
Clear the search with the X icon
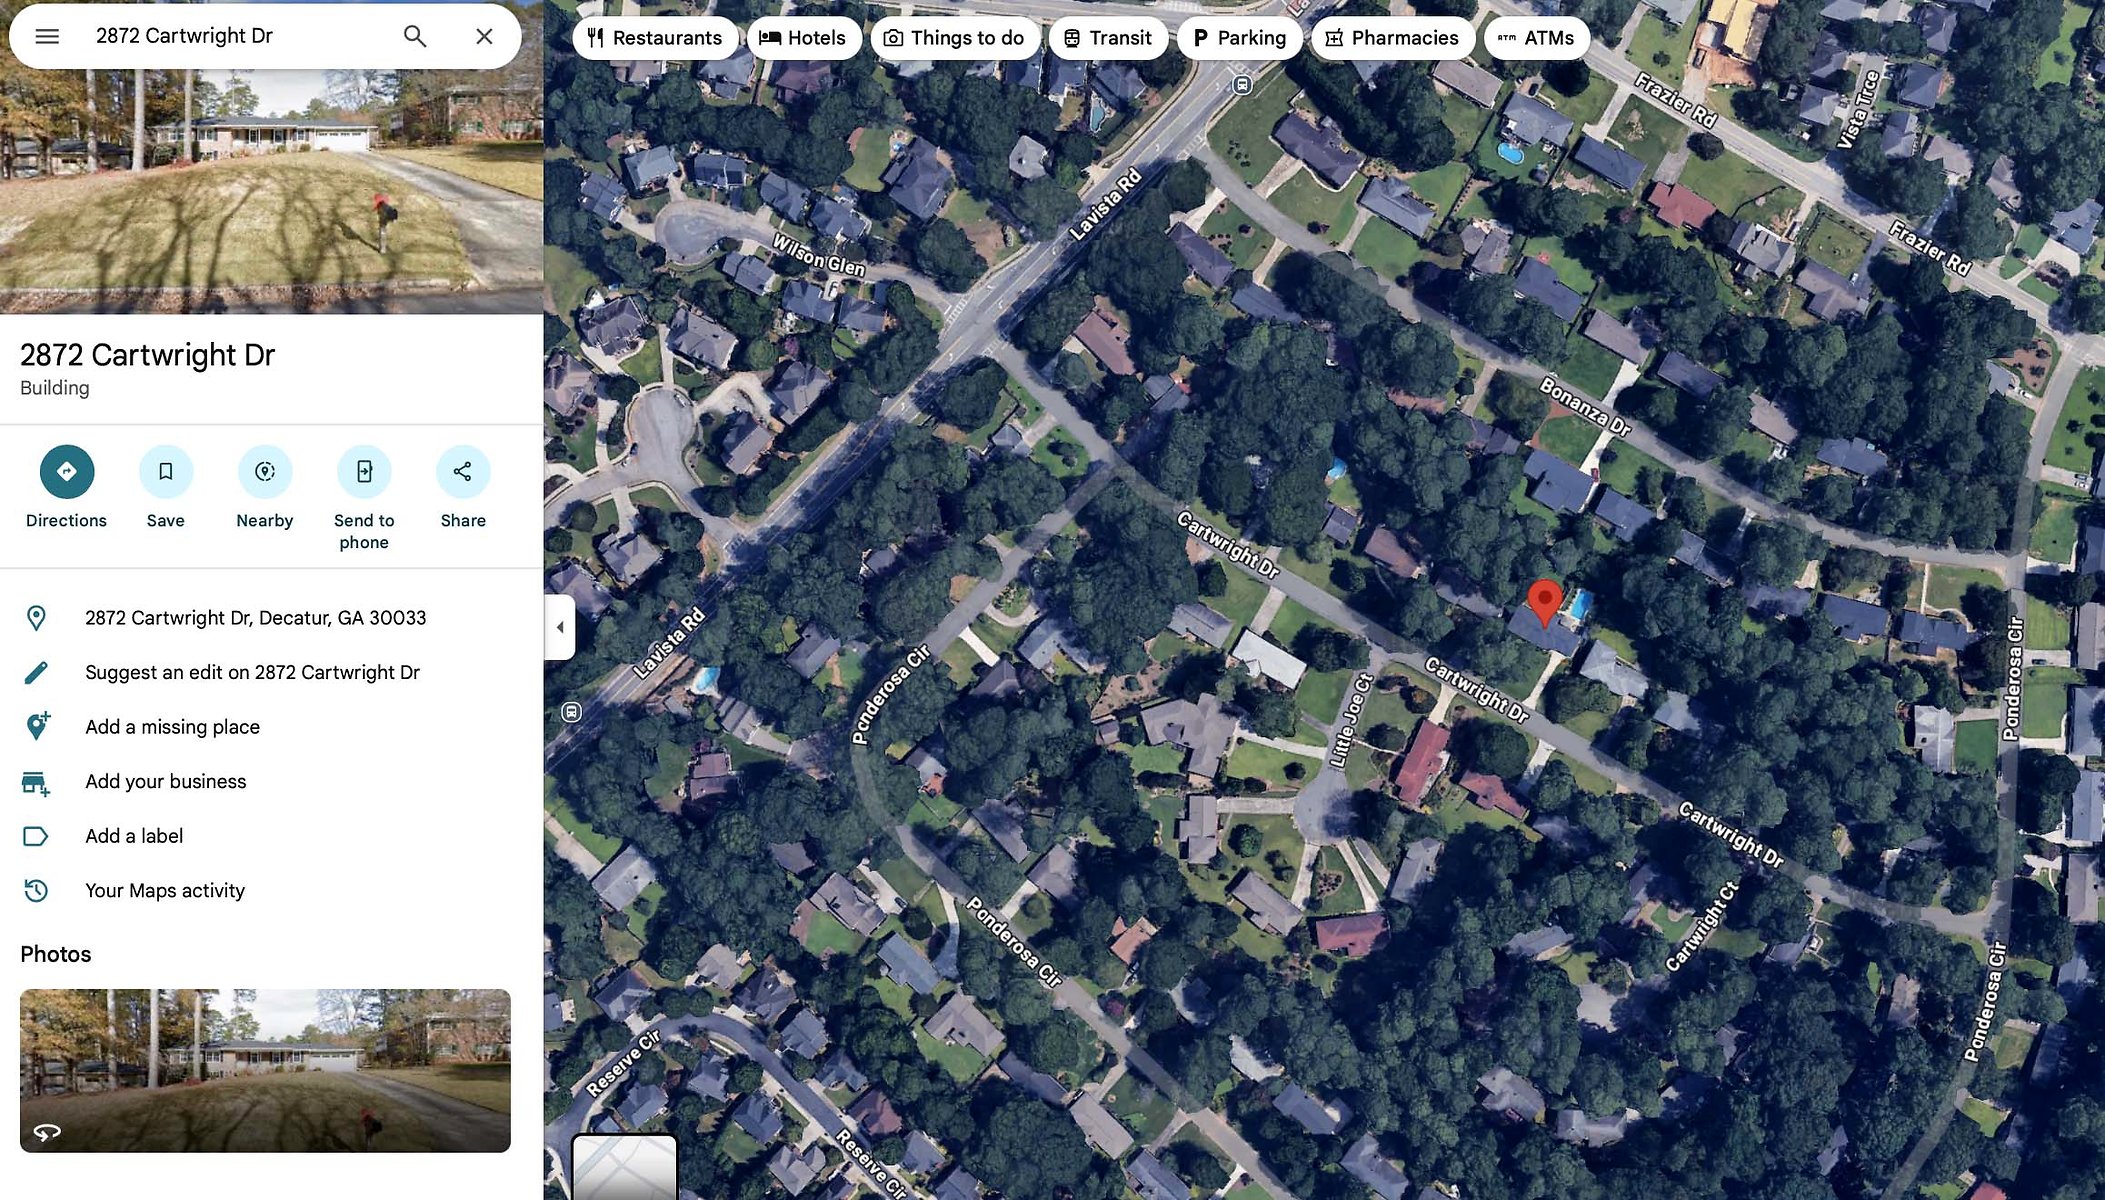click(484, 37)
